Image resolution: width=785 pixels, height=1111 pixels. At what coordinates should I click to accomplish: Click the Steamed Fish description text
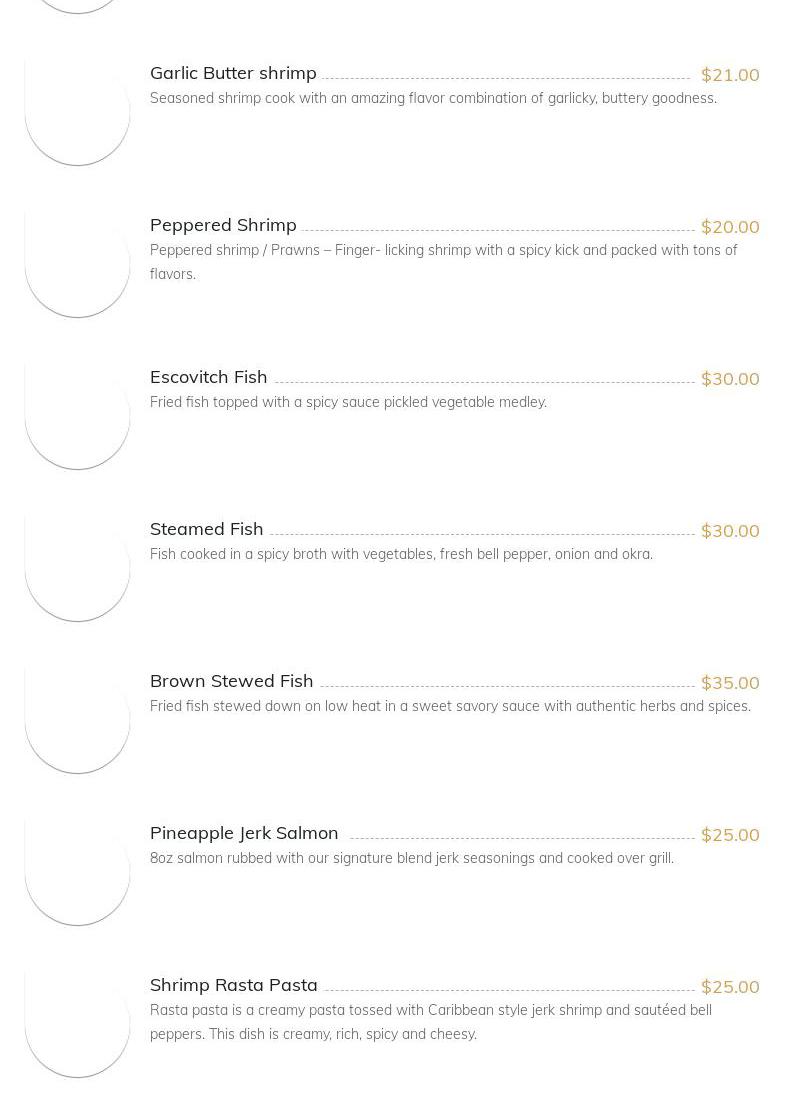click(x=401, y=554)
